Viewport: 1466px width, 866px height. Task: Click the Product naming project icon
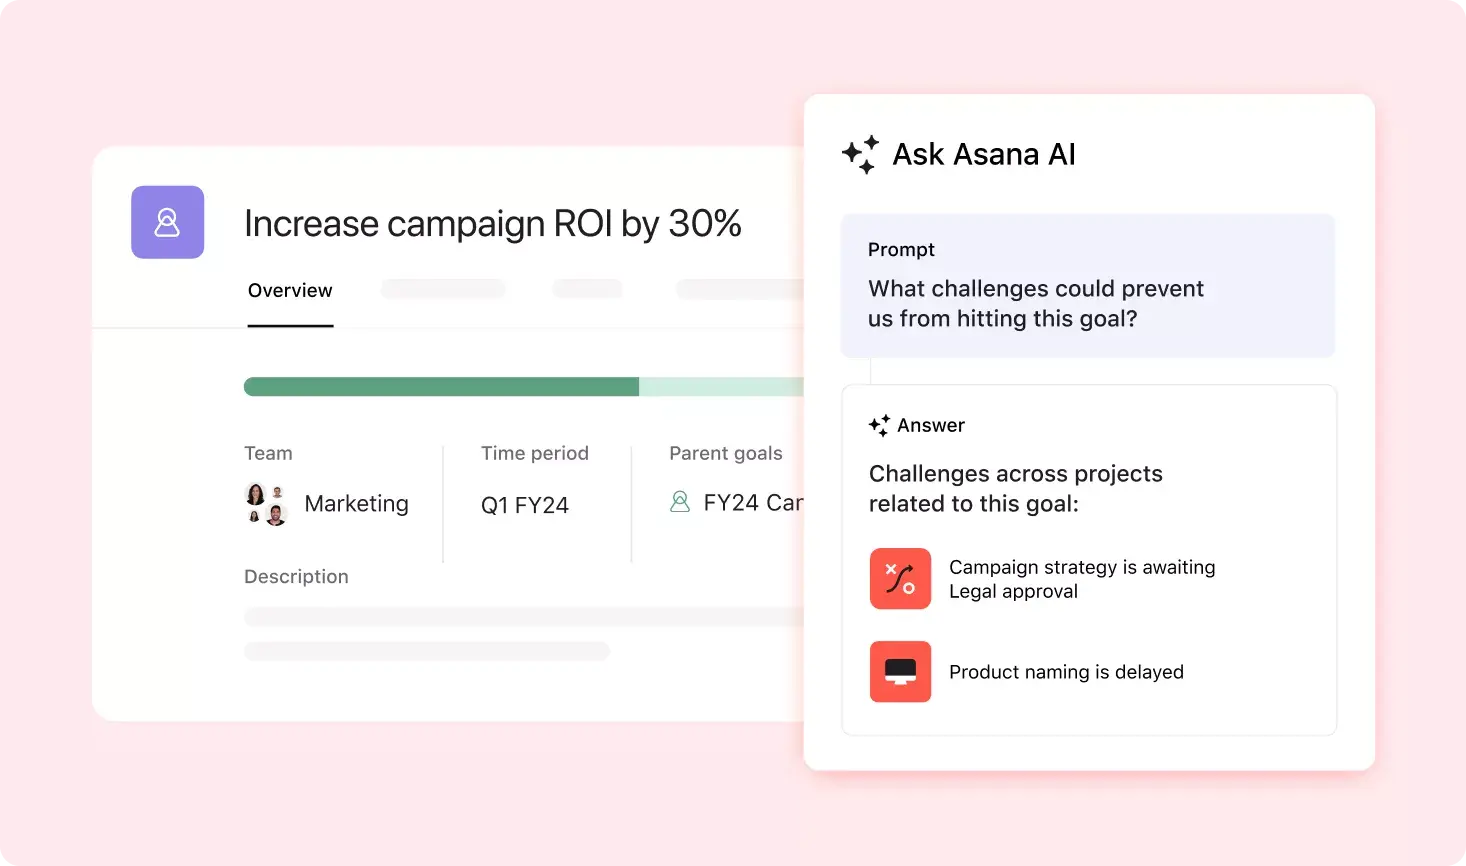tap(899, 671)
